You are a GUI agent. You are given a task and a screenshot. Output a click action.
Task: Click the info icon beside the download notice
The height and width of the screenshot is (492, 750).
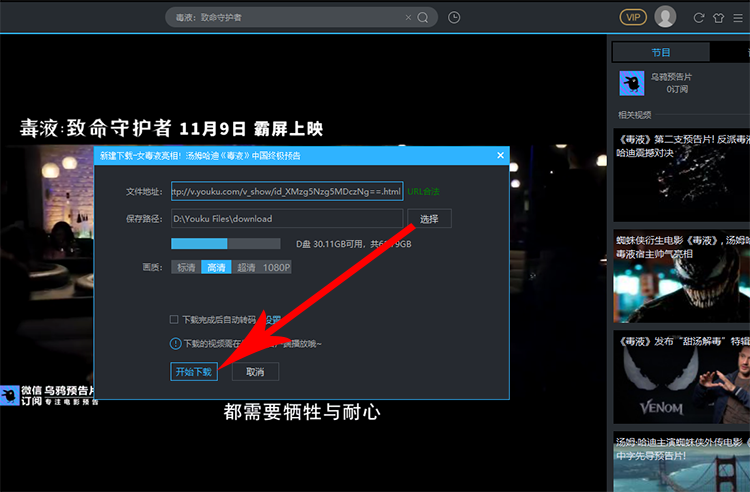coord(176,343)
